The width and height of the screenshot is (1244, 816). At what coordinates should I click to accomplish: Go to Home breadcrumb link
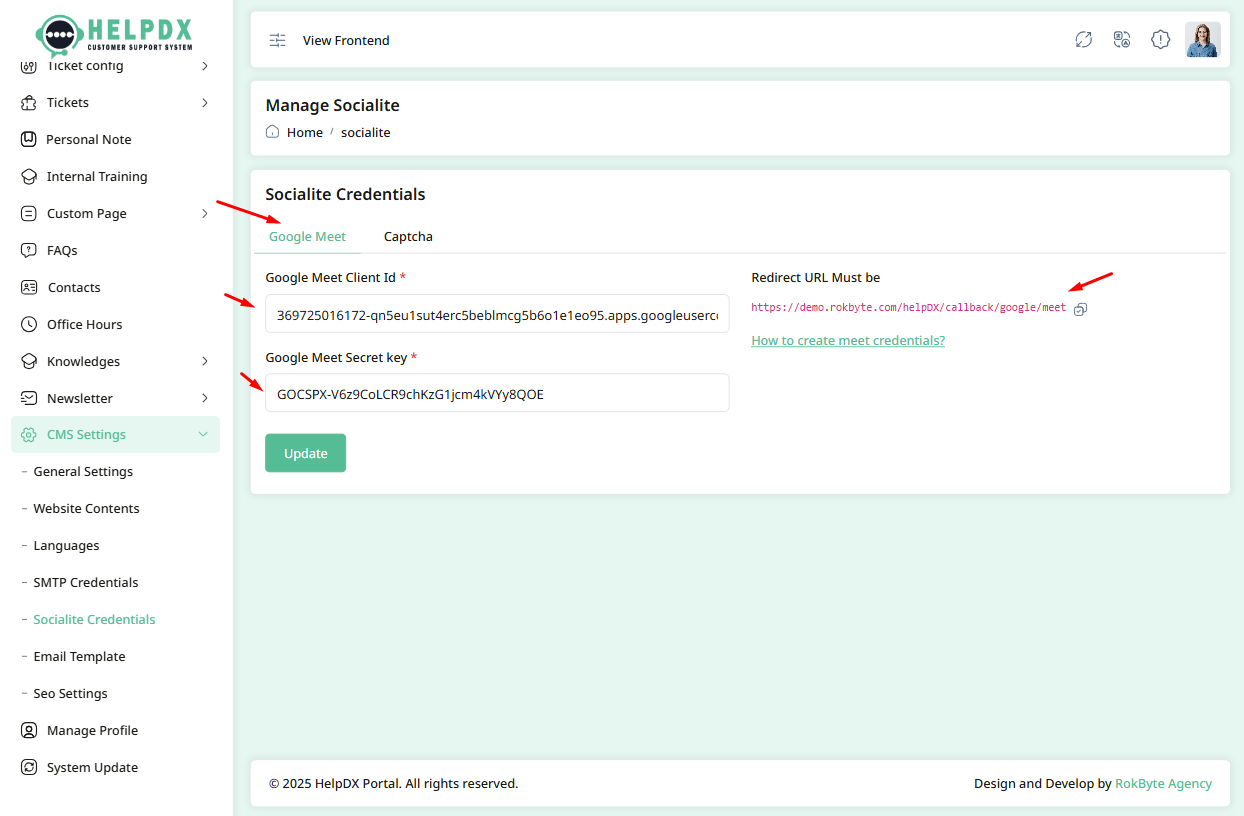tap(305, 132)
